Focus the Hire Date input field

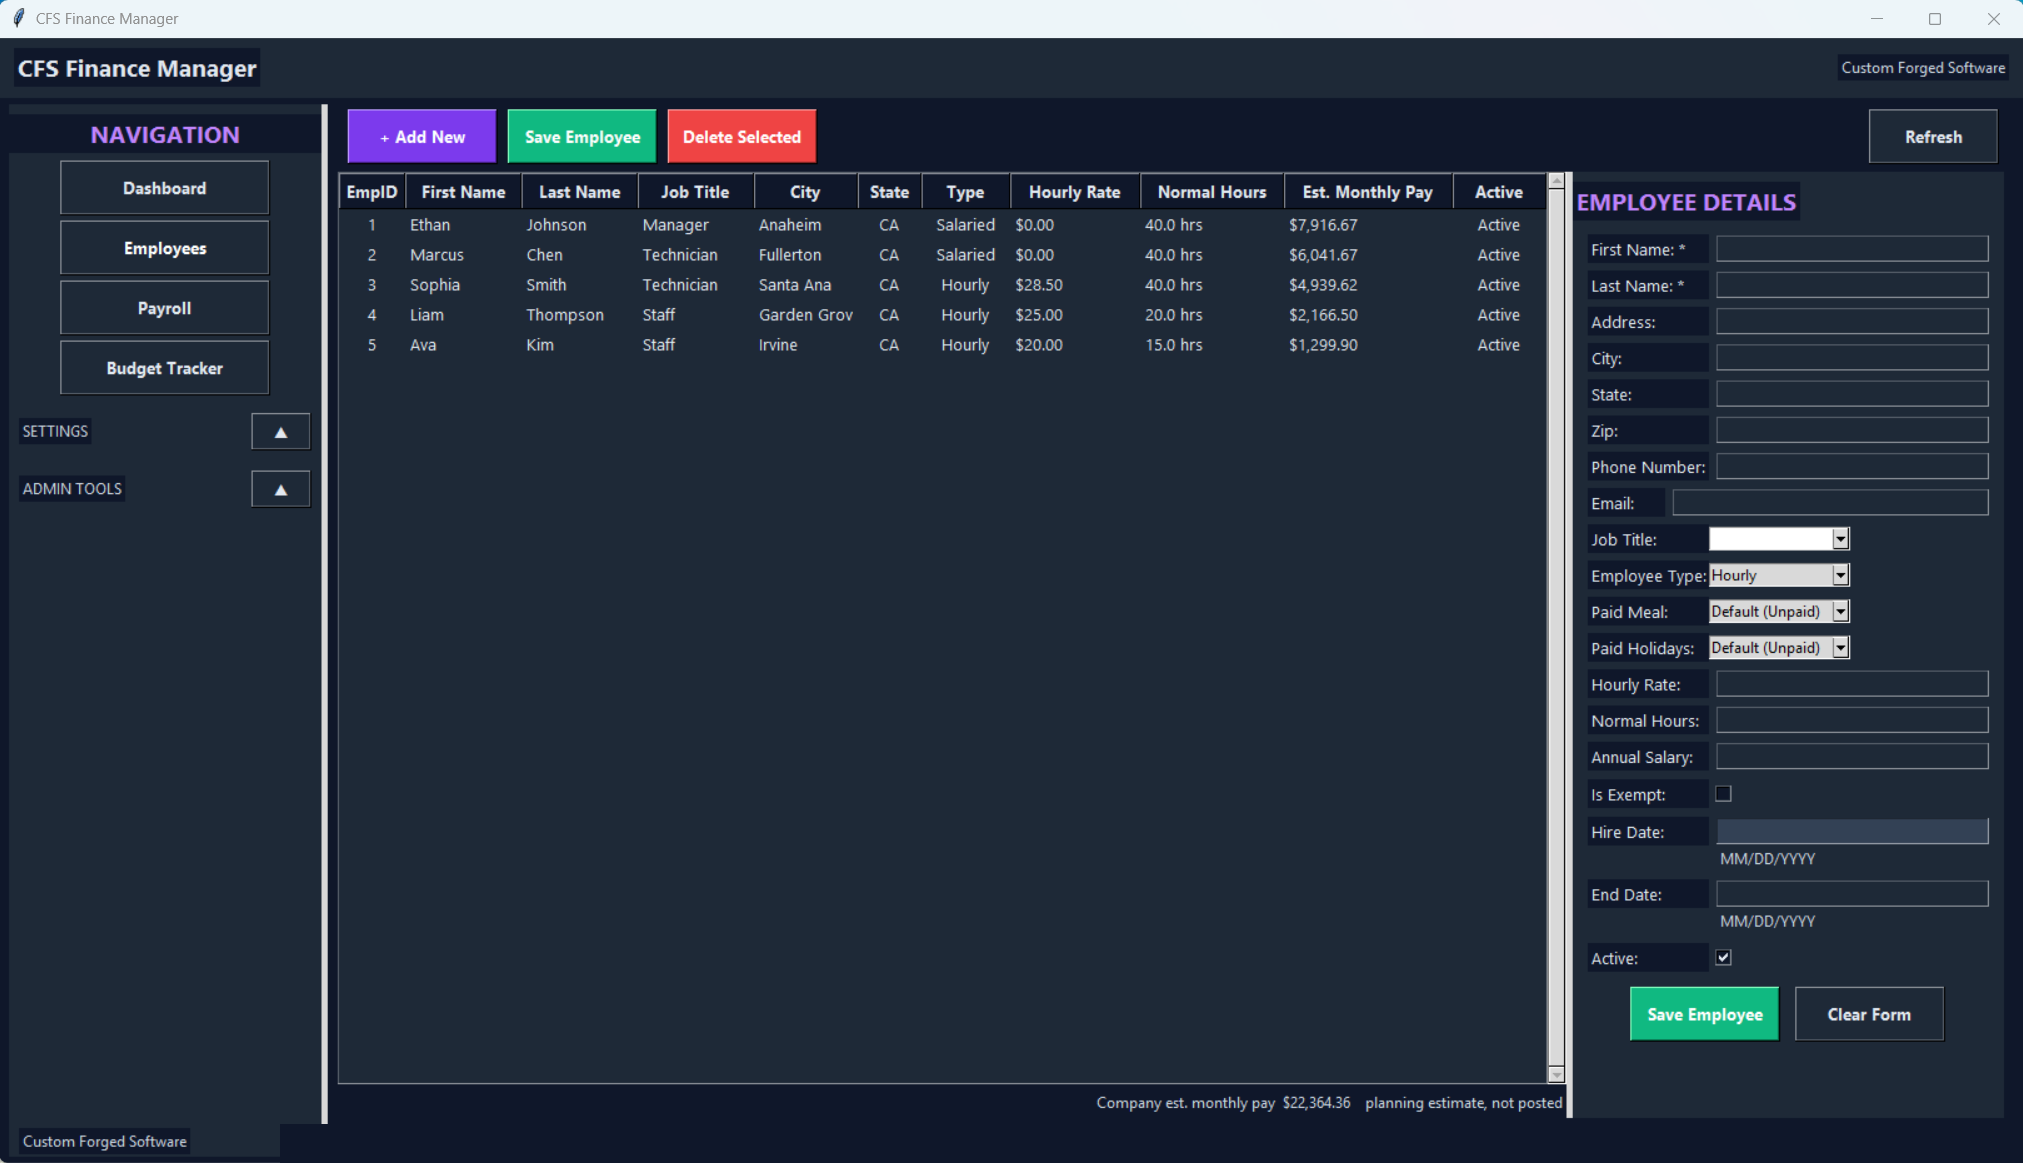1852,831
